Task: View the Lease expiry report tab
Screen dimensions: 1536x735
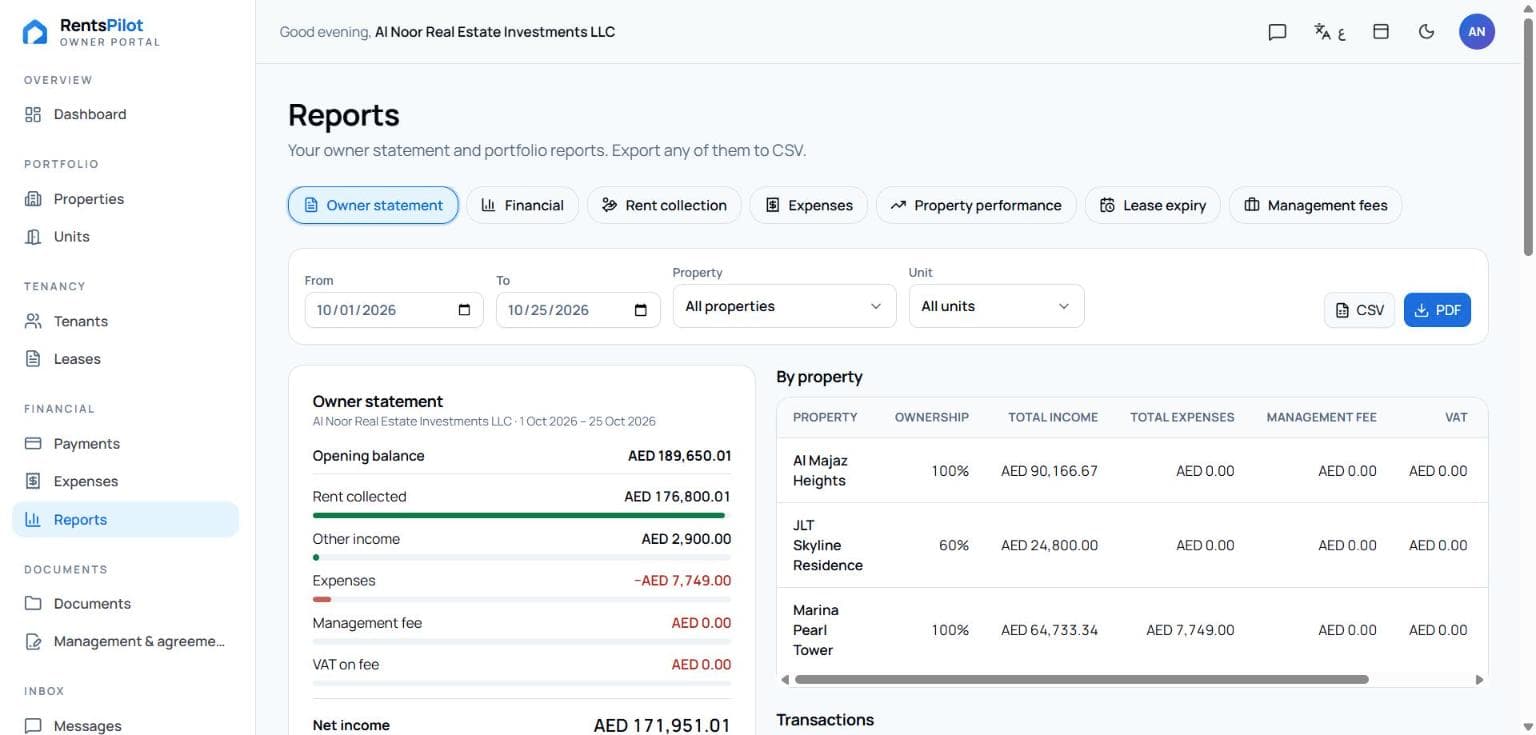Action: [x=1152, y=205]
